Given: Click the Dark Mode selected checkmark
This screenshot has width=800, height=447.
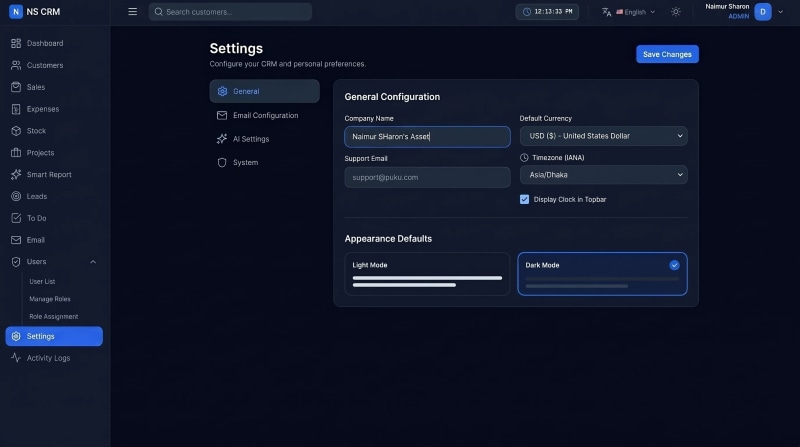Looking at the screenshot, I should pos(674,265).
